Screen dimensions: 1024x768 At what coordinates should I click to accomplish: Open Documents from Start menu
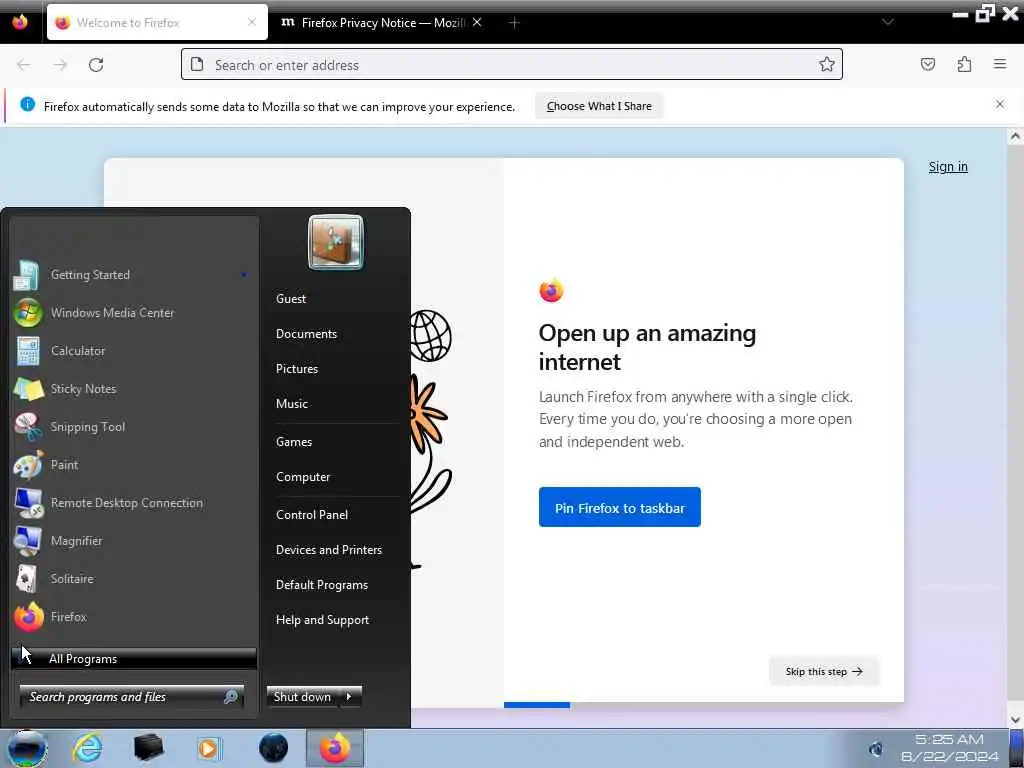306,334
